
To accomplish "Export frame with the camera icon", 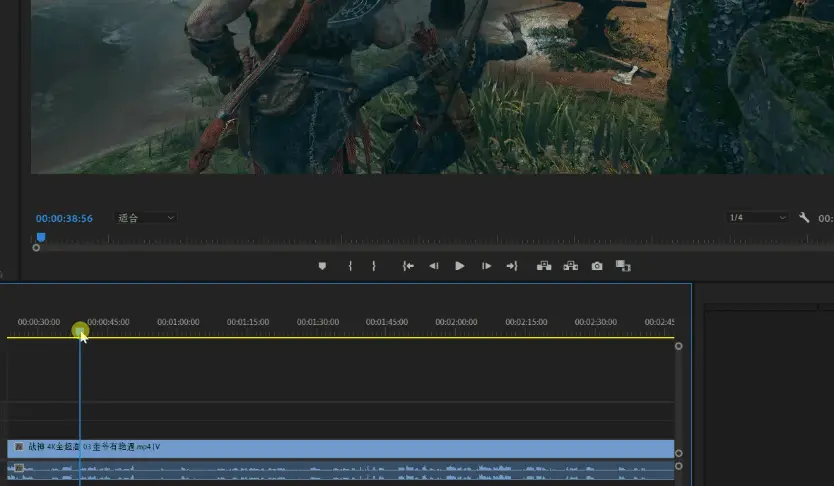I will (x=597, y=266).
